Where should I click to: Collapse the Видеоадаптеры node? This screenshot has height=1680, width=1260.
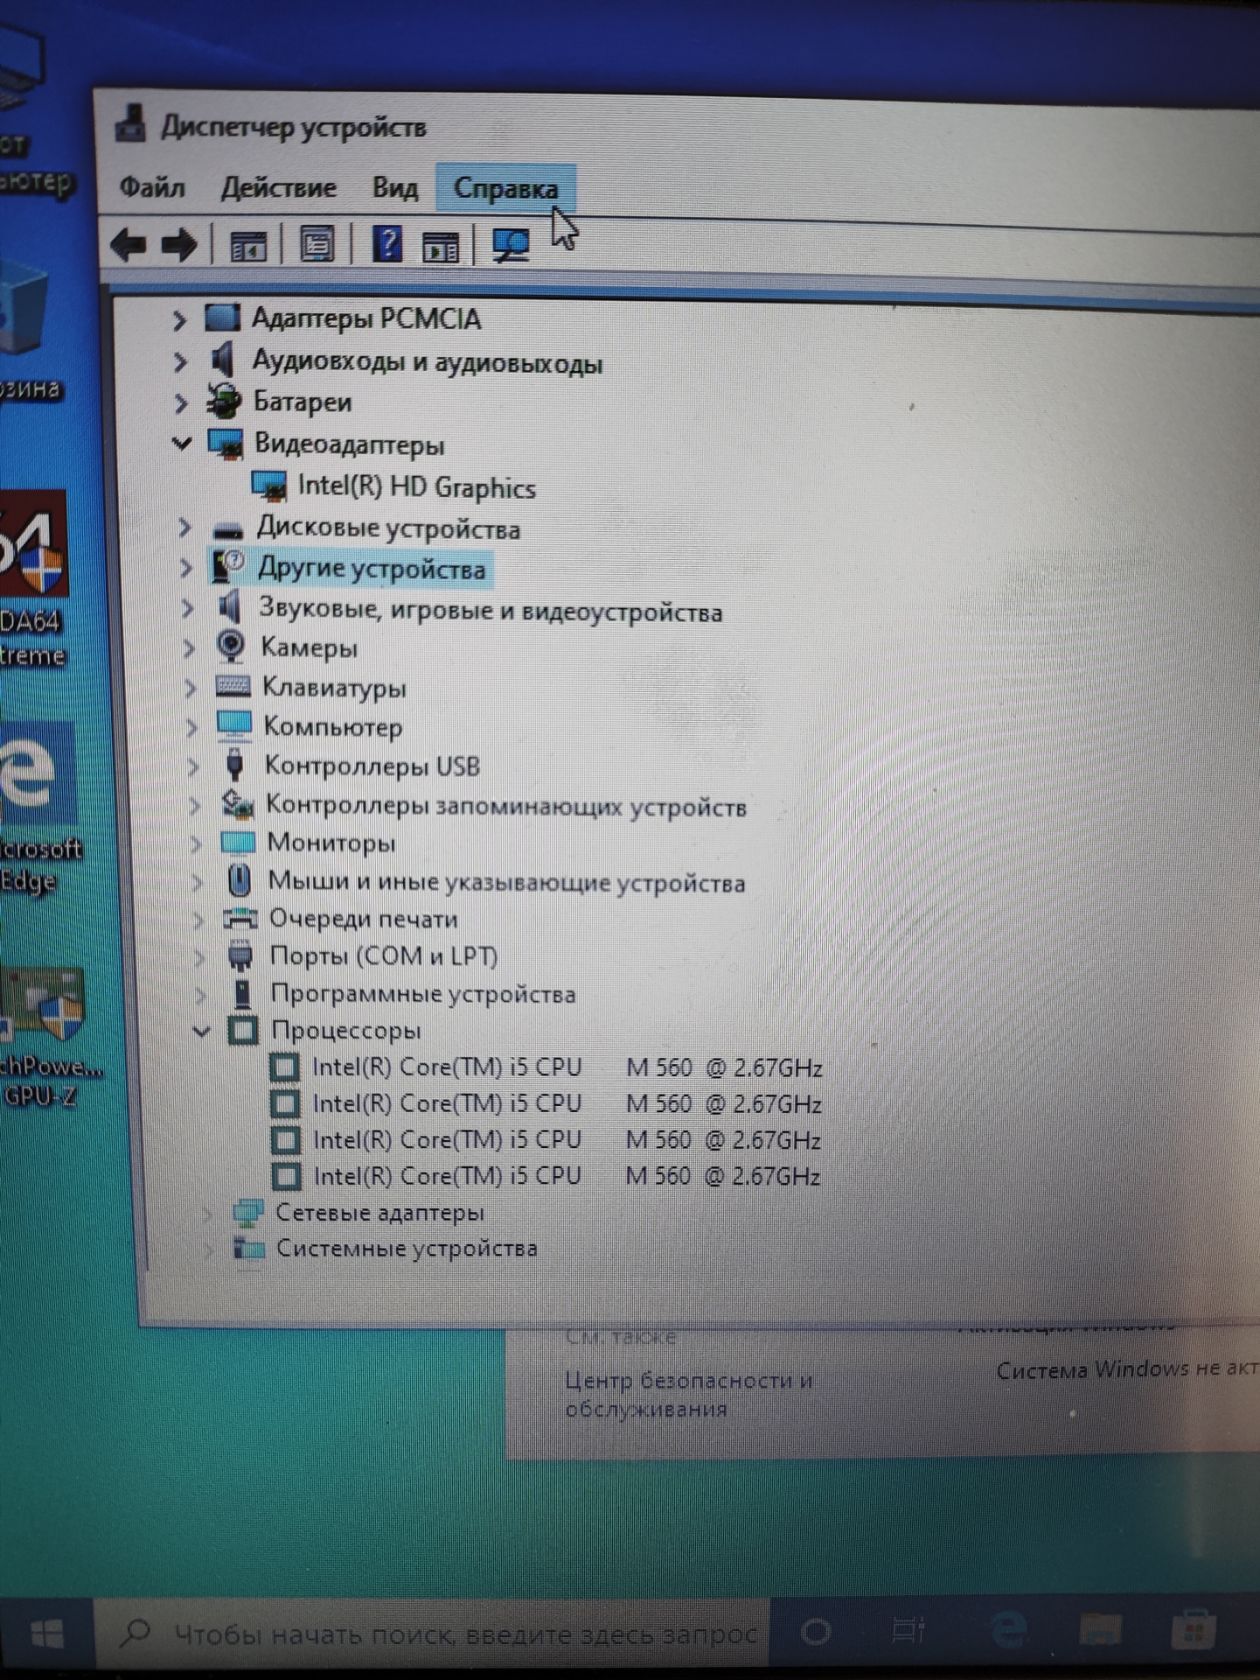(x=182, y=443)
